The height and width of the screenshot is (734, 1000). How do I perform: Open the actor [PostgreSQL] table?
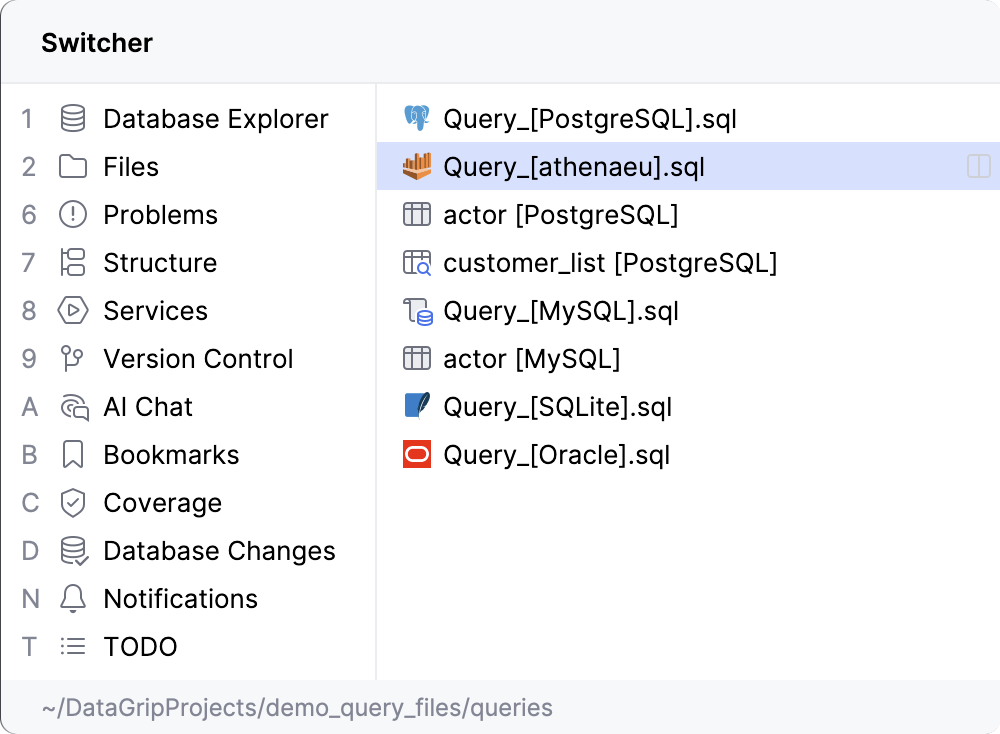tap(560, 215)
